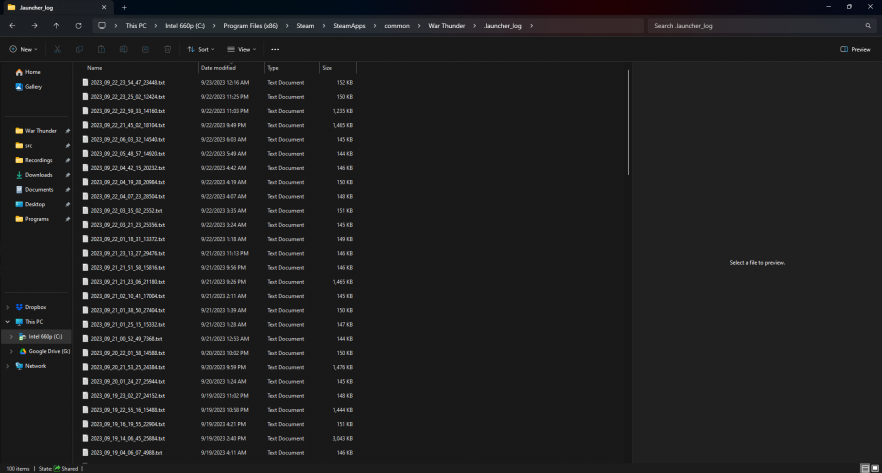Expand the Network tree node

(7, 366)
